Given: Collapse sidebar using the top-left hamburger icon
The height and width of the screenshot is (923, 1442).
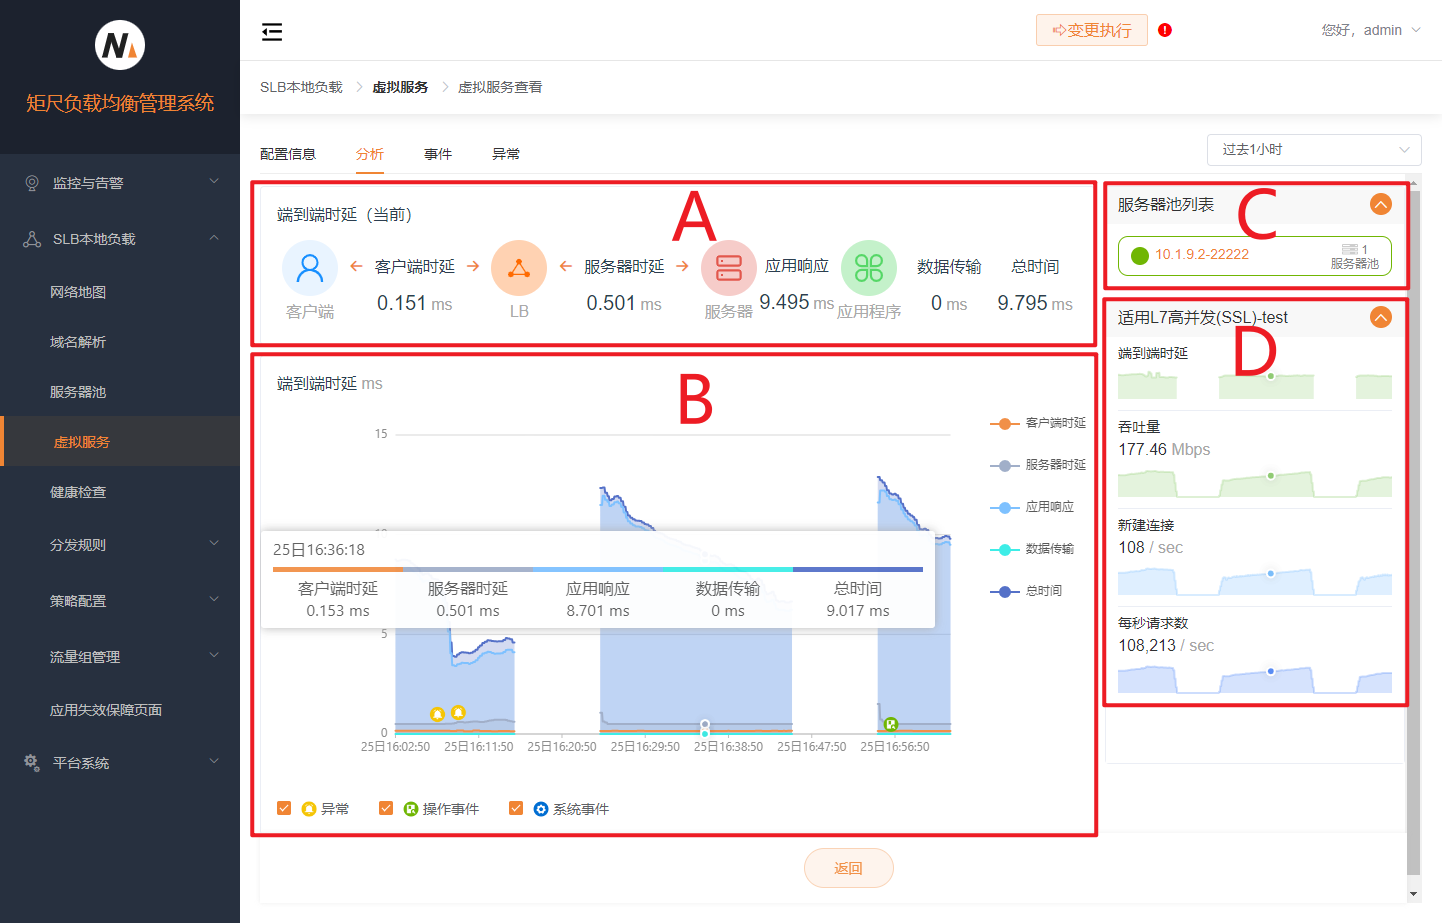Looking at the screenshot, I should coord(271,31).
